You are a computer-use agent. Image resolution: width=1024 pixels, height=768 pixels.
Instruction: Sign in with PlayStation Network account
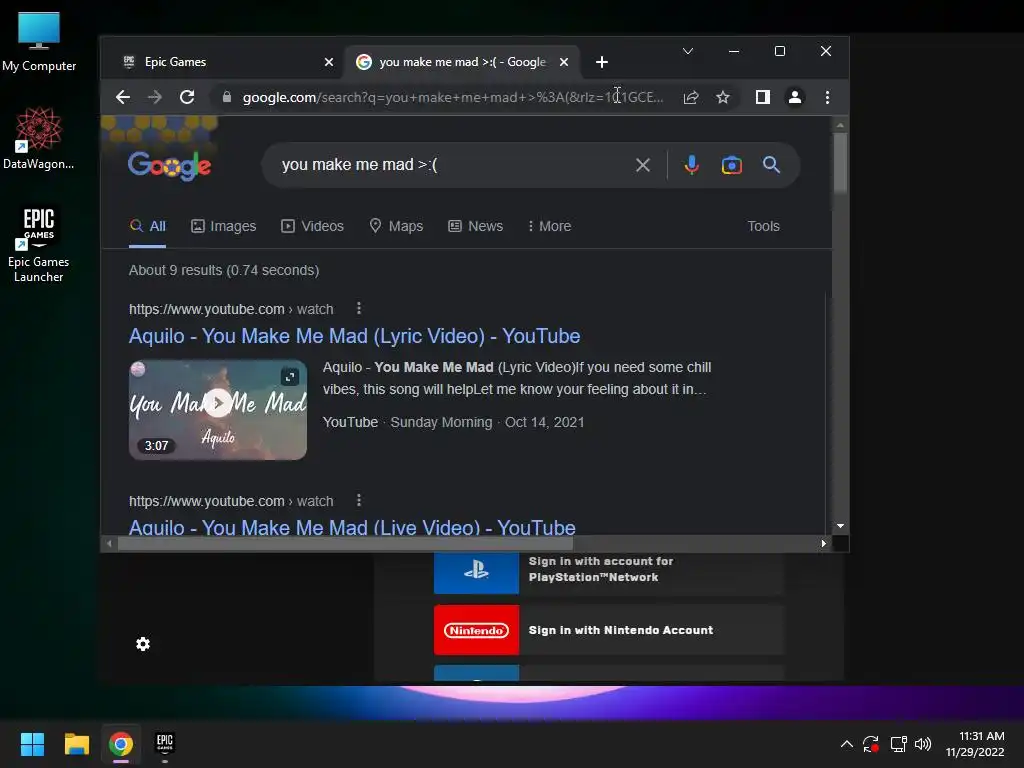pyautogui.click(x=608, y=573)
